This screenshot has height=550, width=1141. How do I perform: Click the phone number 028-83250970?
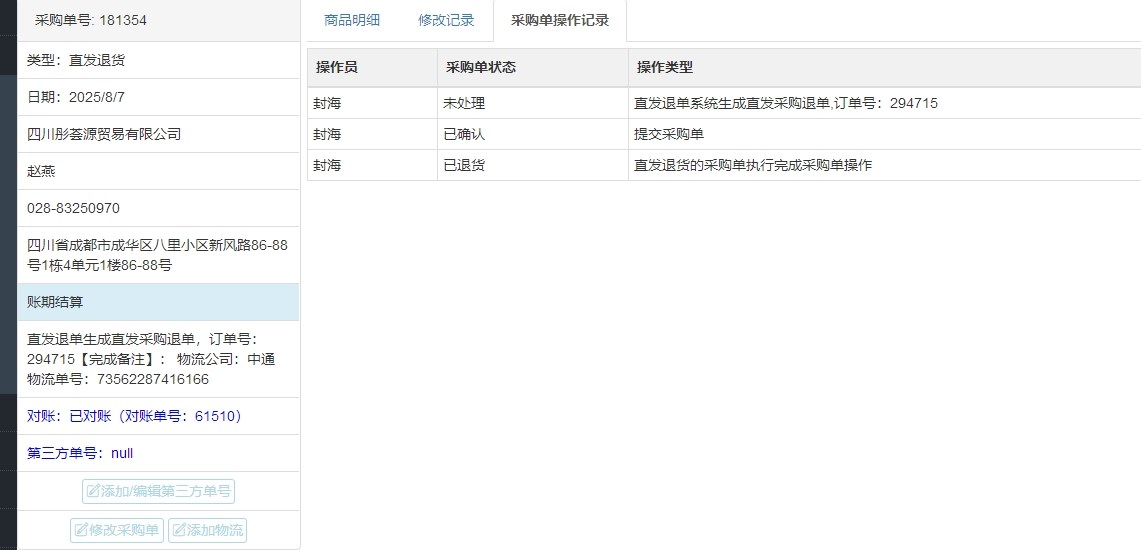(74, 208)
